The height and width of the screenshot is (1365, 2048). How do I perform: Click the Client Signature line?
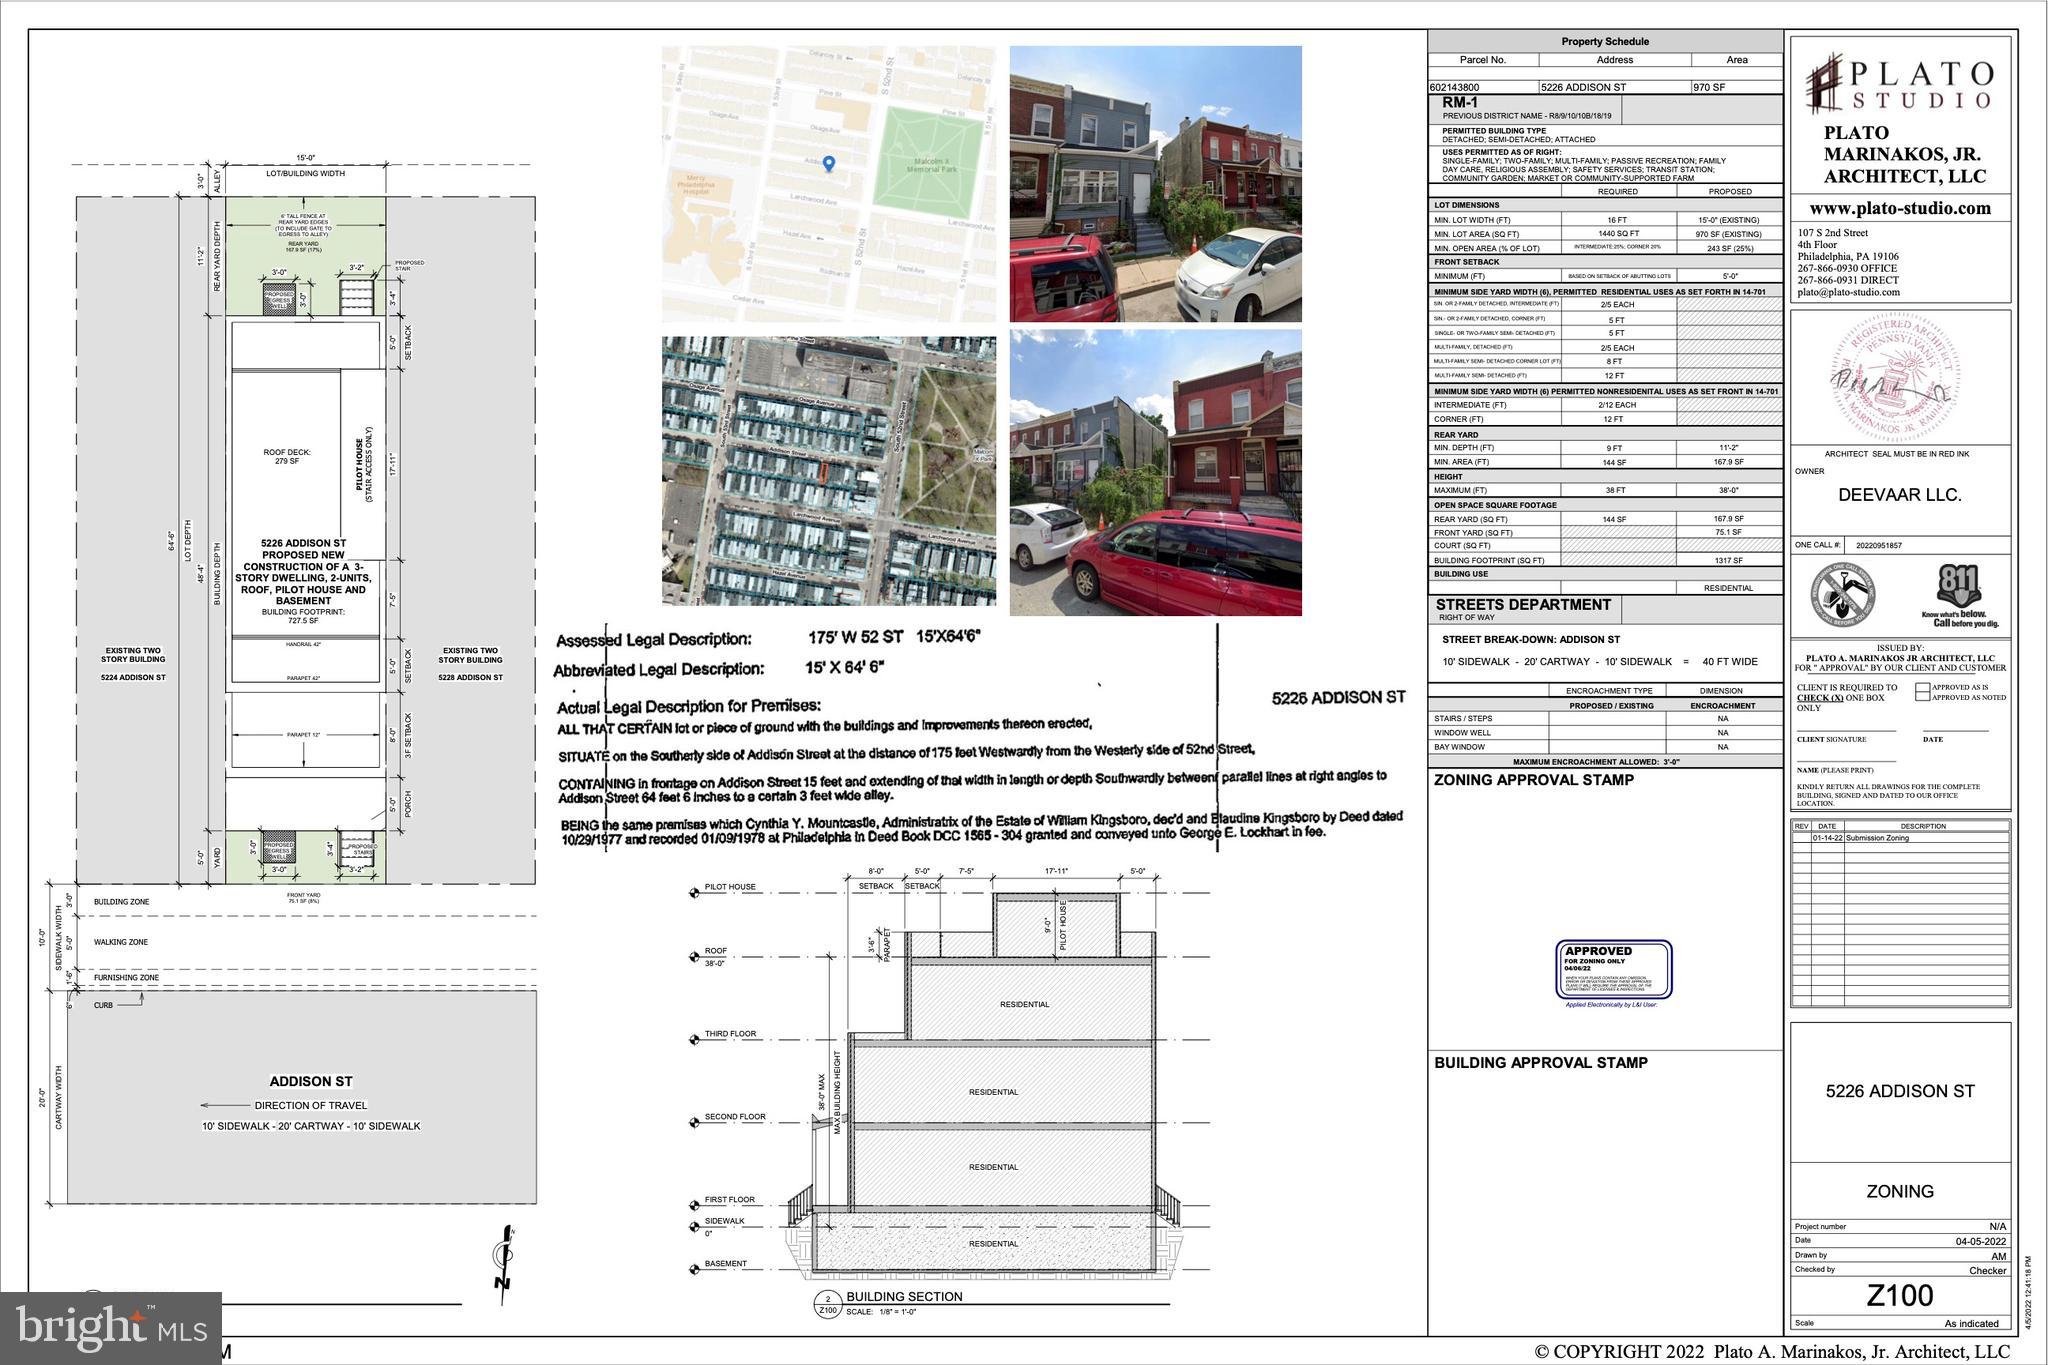pos(1845,729)
